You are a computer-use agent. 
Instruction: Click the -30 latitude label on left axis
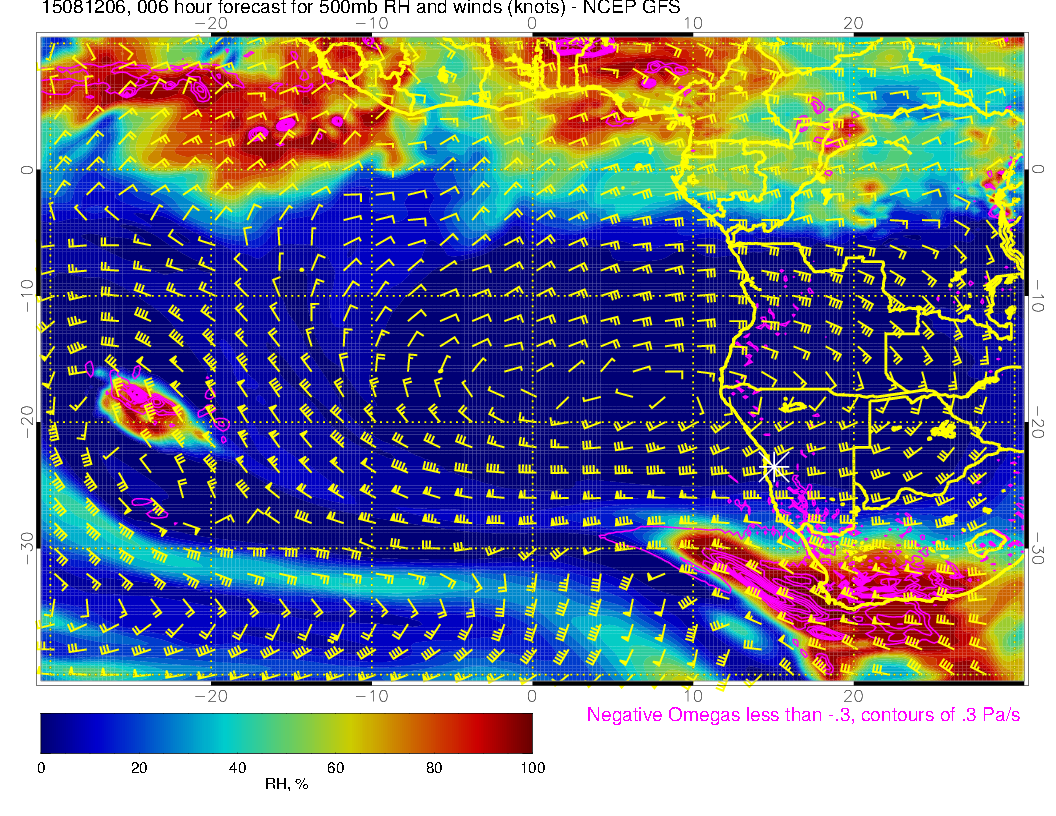pyautogui.click(x=27, y=547)
